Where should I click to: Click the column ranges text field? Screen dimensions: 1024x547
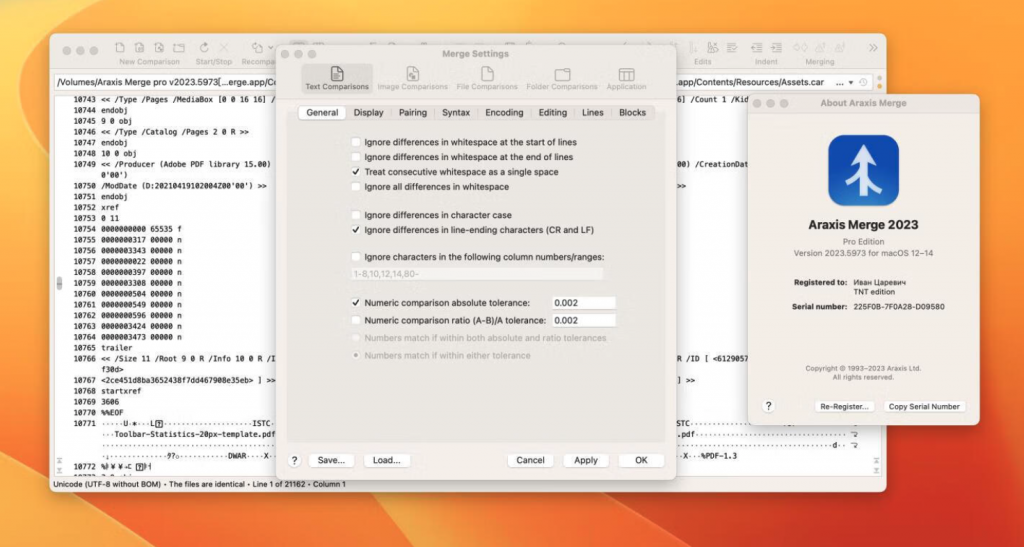(x=477, y=274)
